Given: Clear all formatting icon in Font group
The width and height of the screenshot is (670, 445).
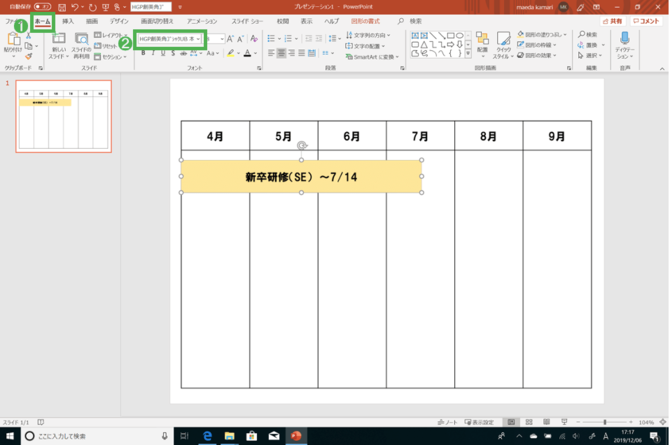Looking at the screenshot, I should pos(254,39).
